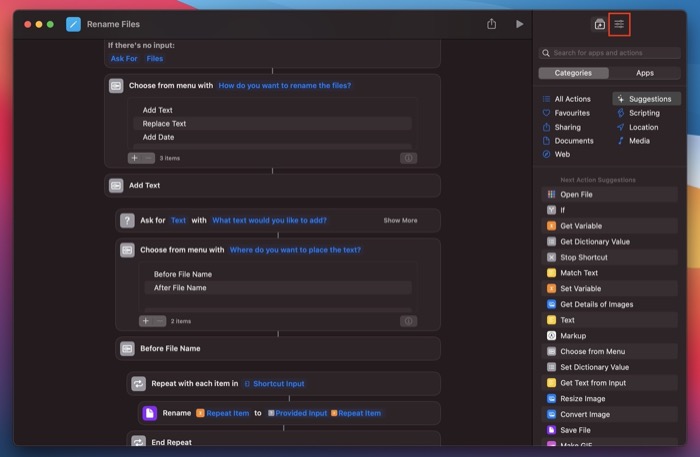Add the If suggested action
Image resolution: width=700 pixels, height=457 pixels.
[x=610, y=210]
